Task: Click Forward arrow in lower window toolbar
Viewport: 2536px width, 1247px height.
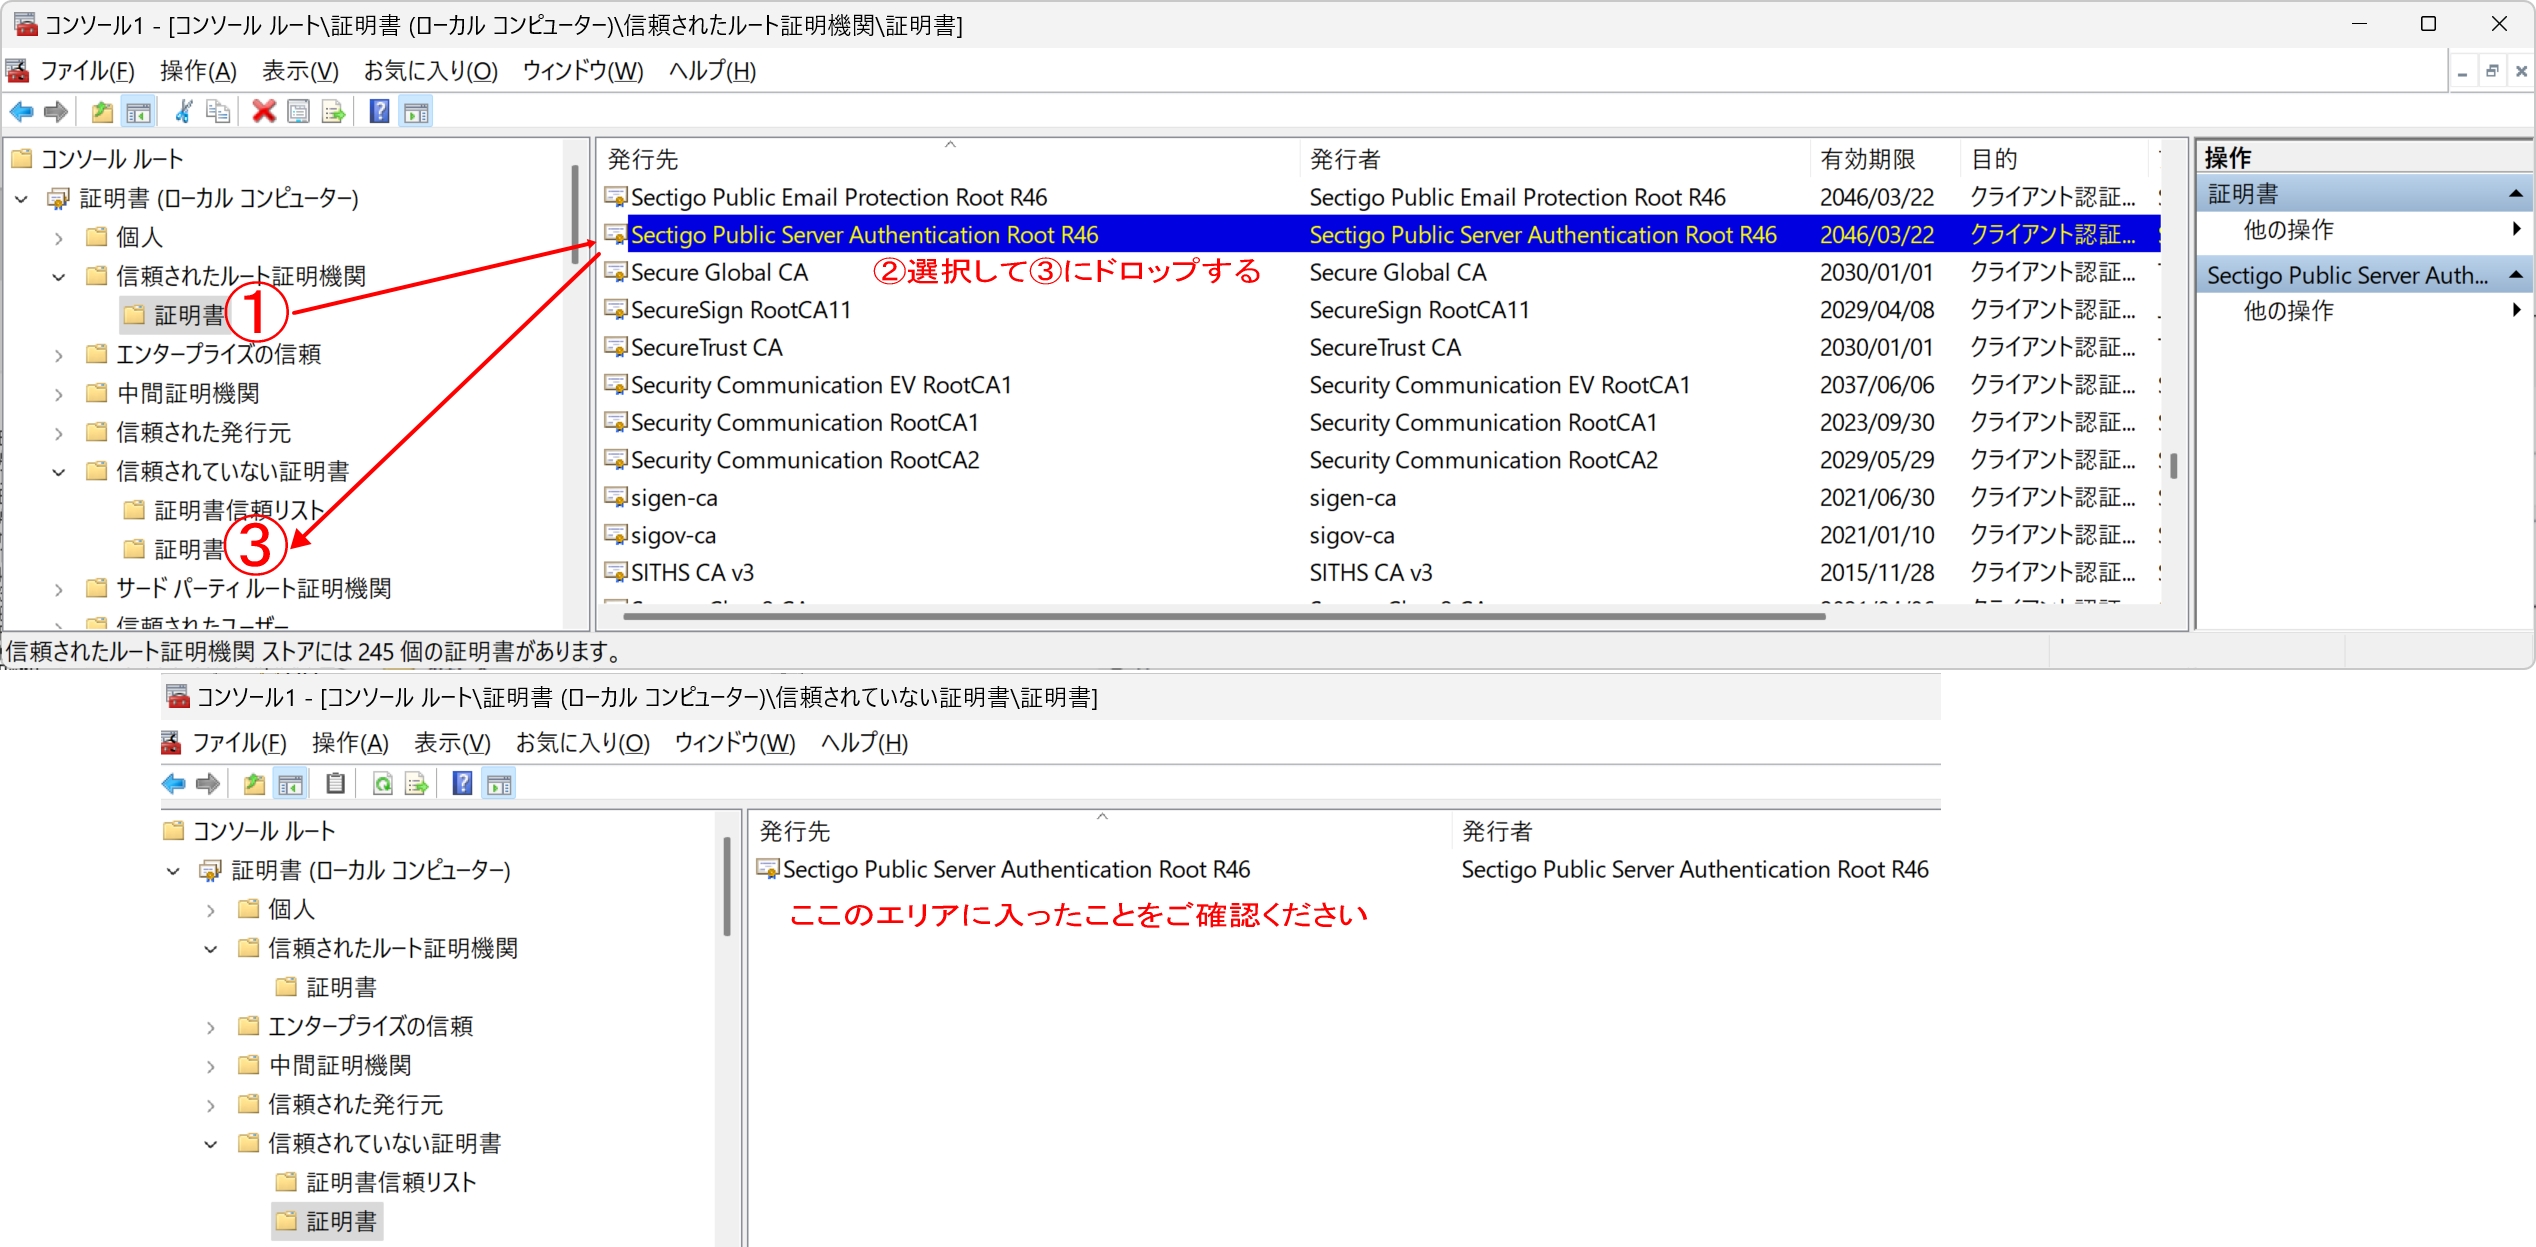Action: pos(208,784)
